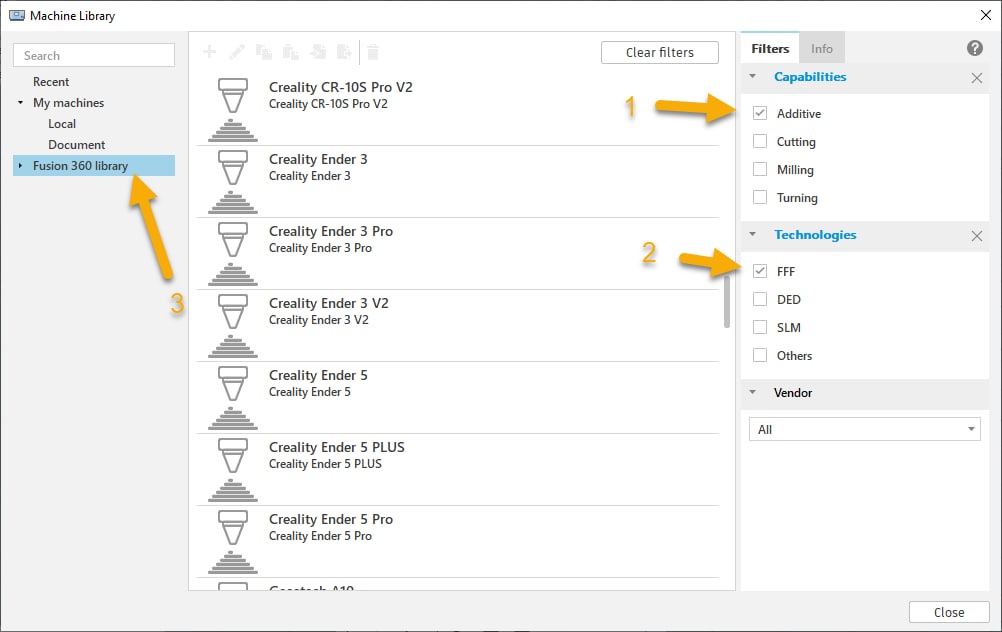Click the trash delete machine icon

(x=373, y=52)
